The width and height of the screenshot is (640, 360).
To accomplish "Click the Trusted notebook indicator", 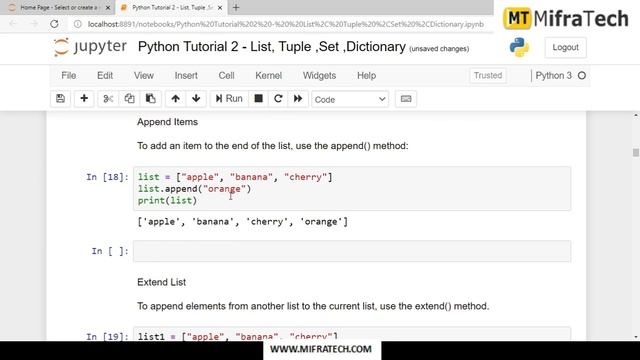I will tap(488, 76).
